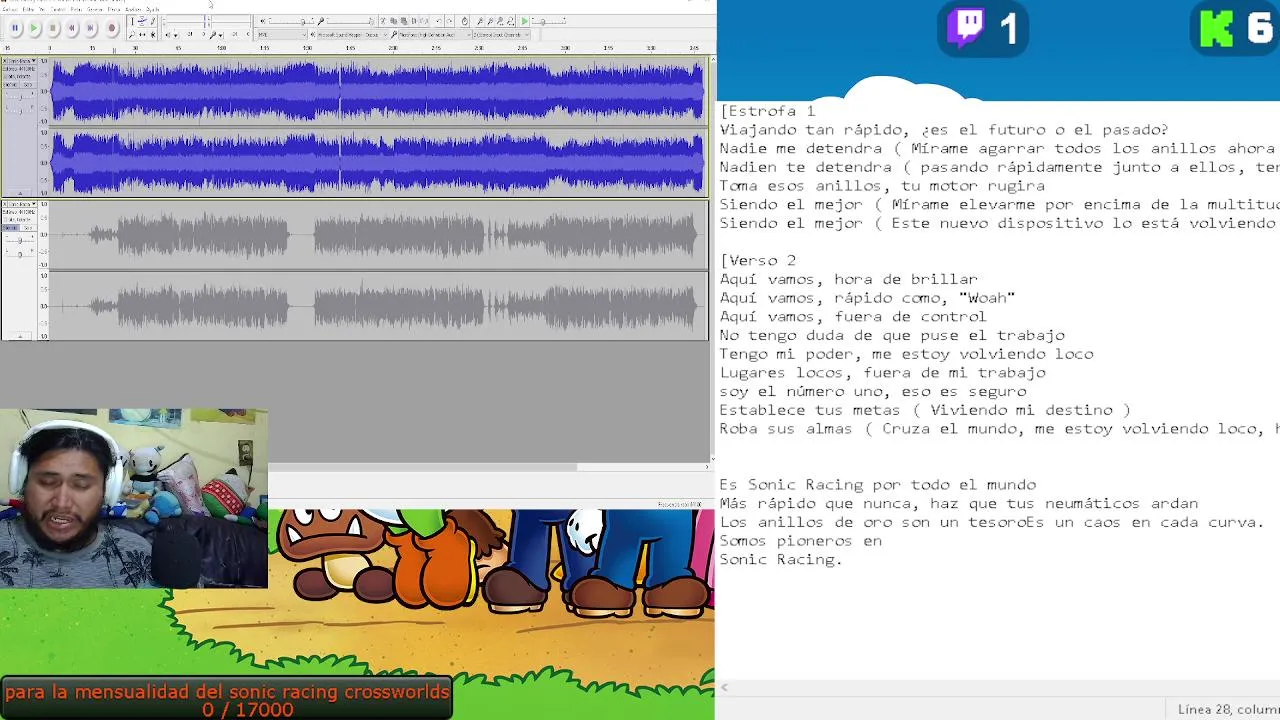
Task: Adjust pan slider of second track
Action: tap(20, 254)
